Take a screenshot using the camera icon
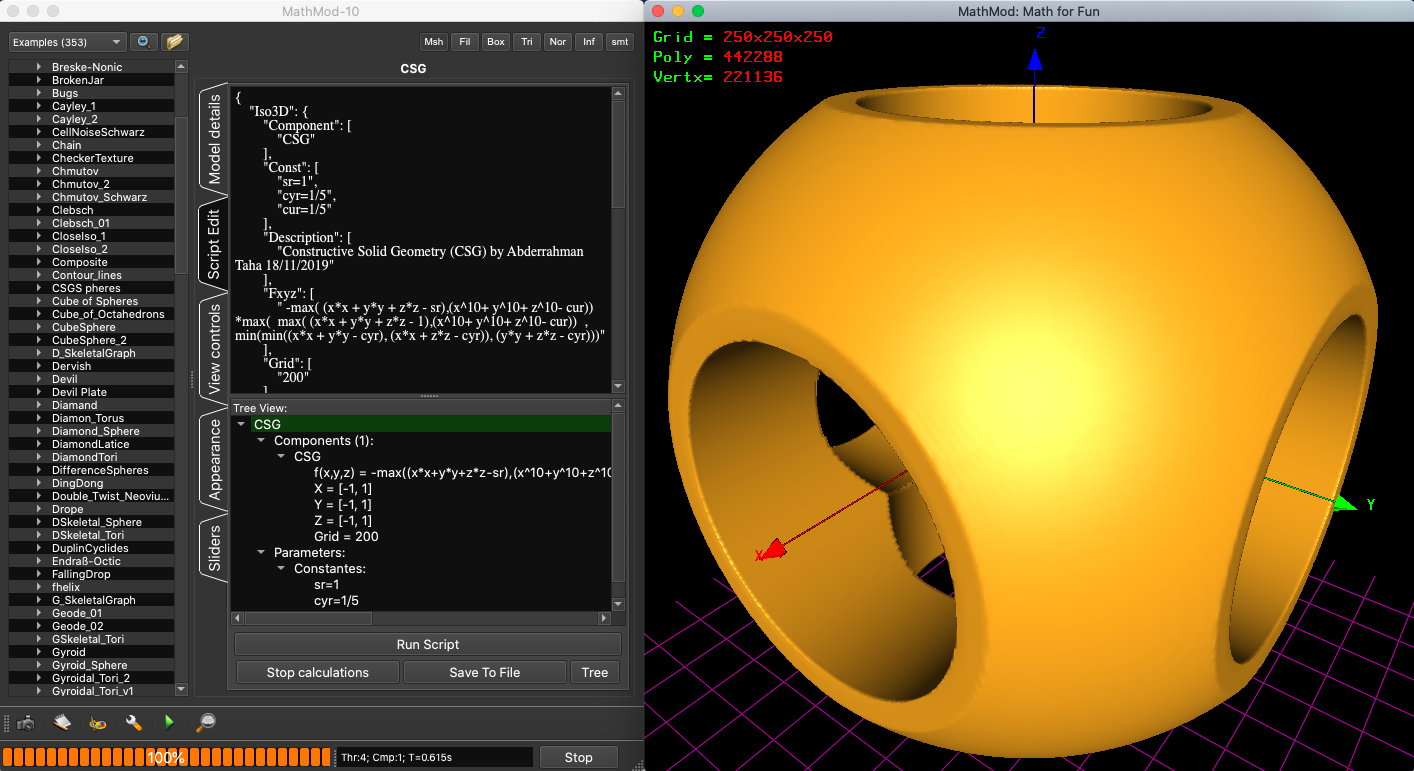Screen dimensions: 1414x771 pyautogui.click(x=26, y=723)
